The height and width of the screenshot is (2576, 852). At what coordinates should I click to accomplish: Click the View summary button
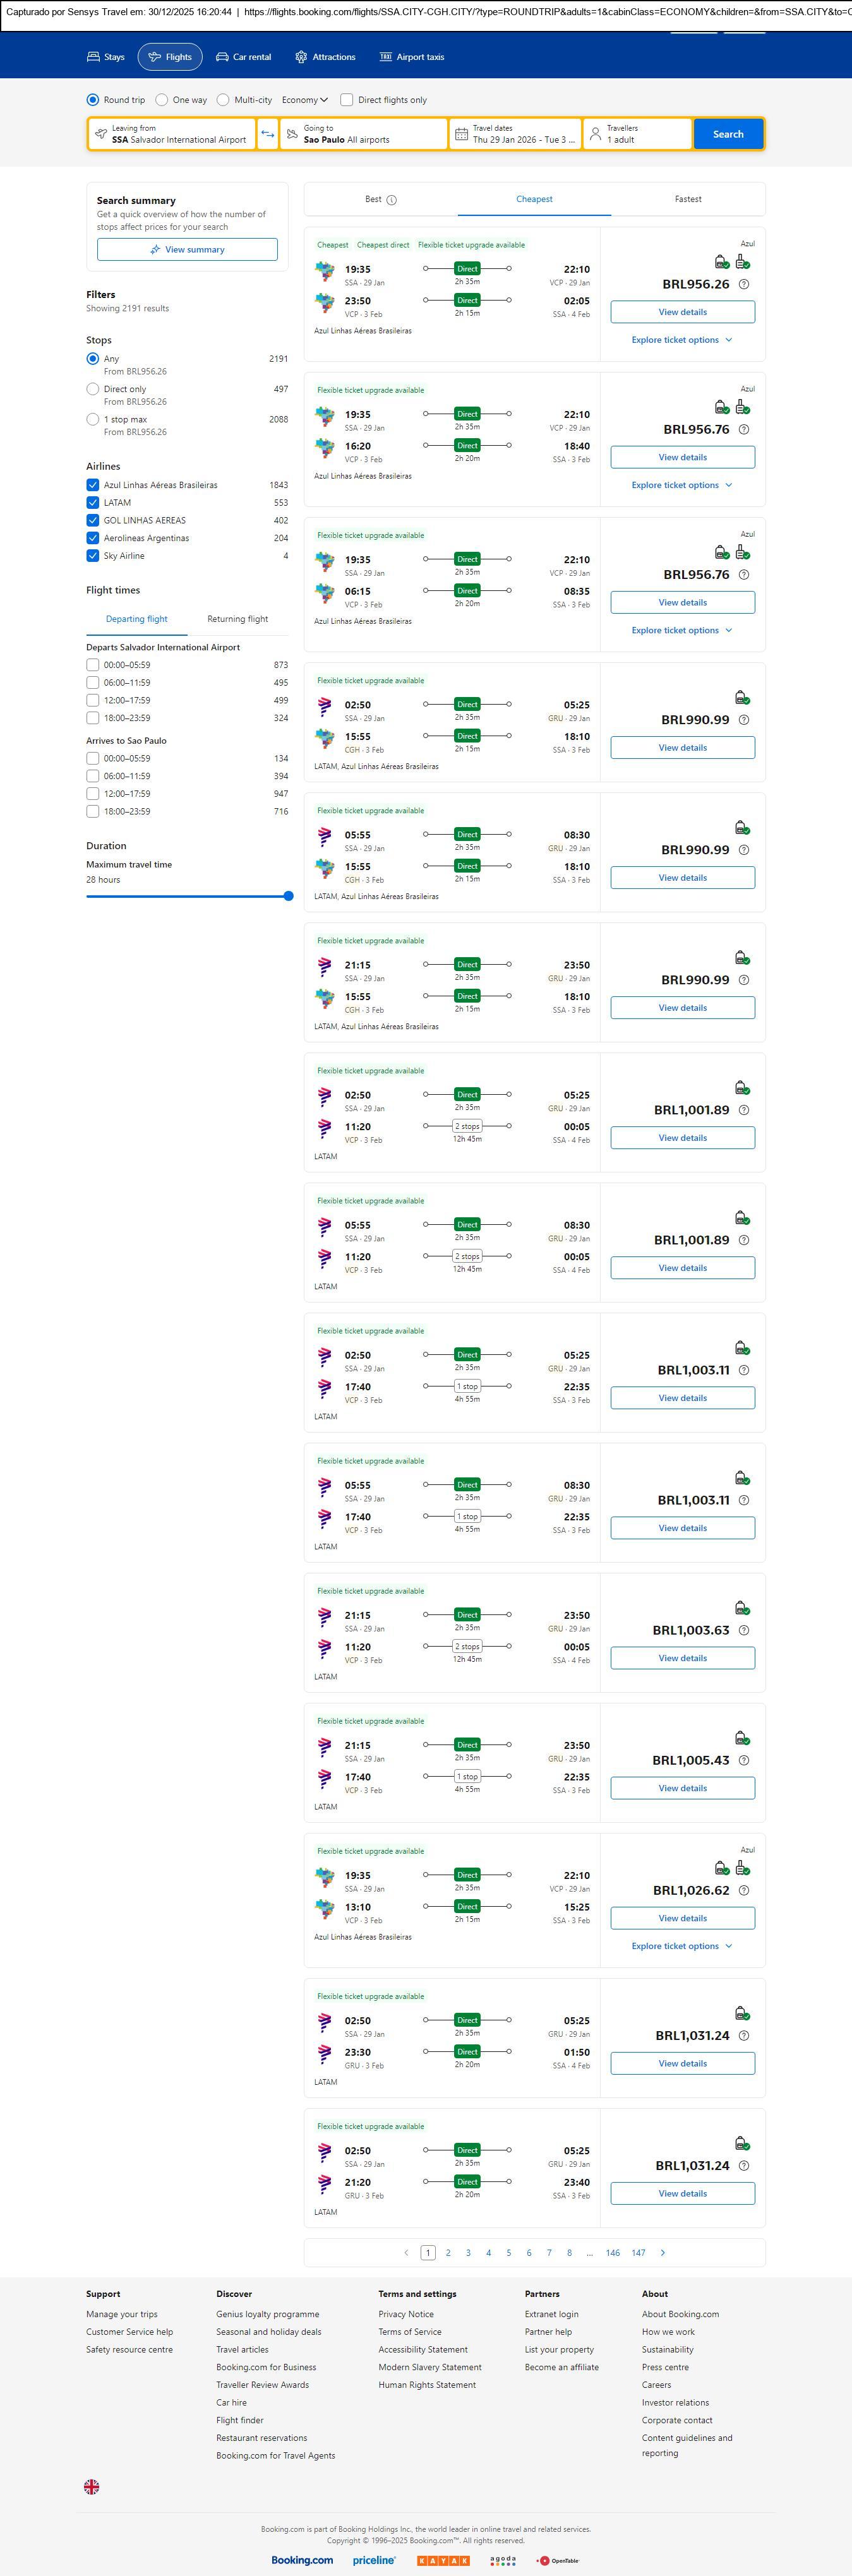(187, 250)
